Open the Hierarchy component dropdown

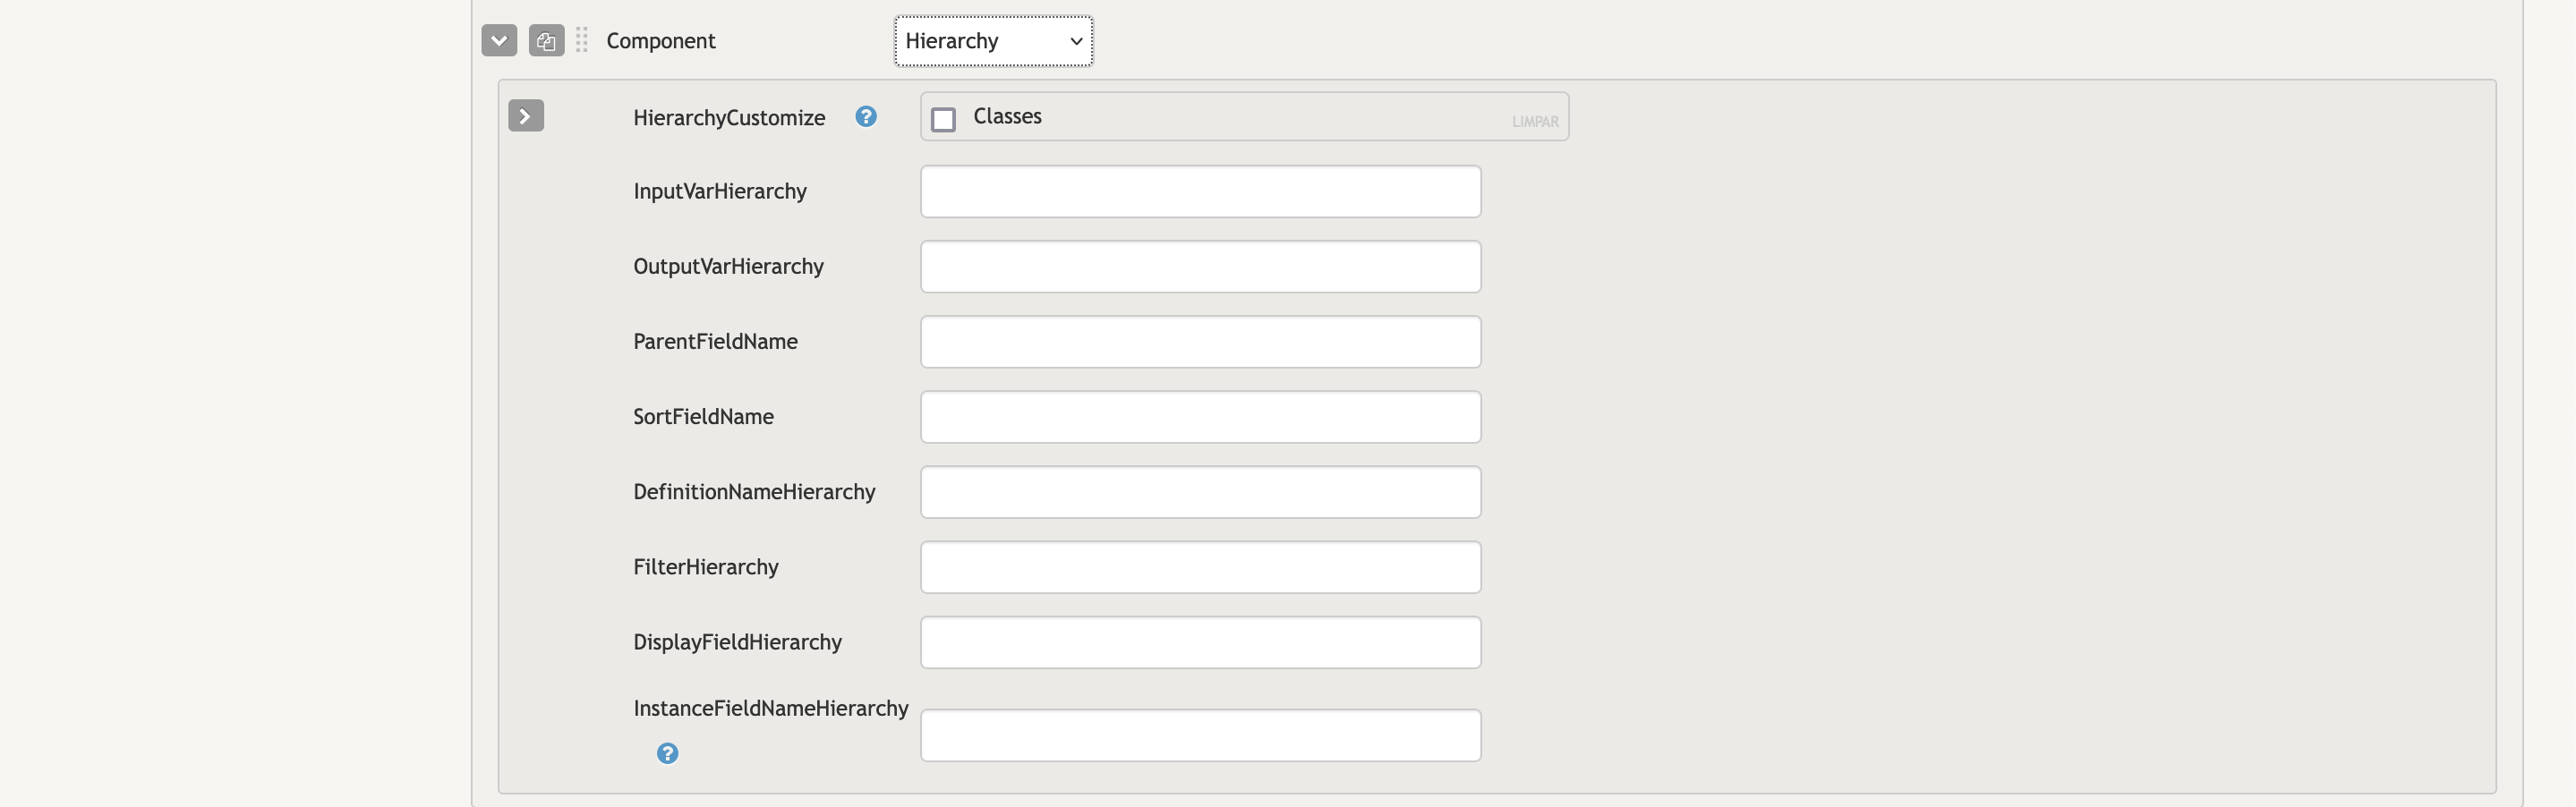click(993, 41)
